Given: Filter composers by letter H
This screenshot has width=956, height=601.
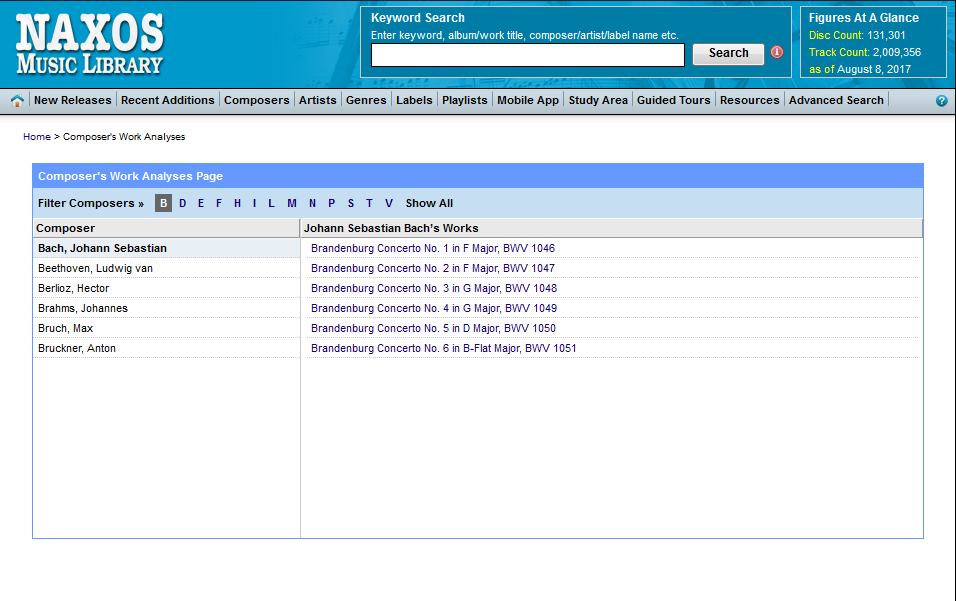Looking at the screenshot, I should (x=237, y=203).
